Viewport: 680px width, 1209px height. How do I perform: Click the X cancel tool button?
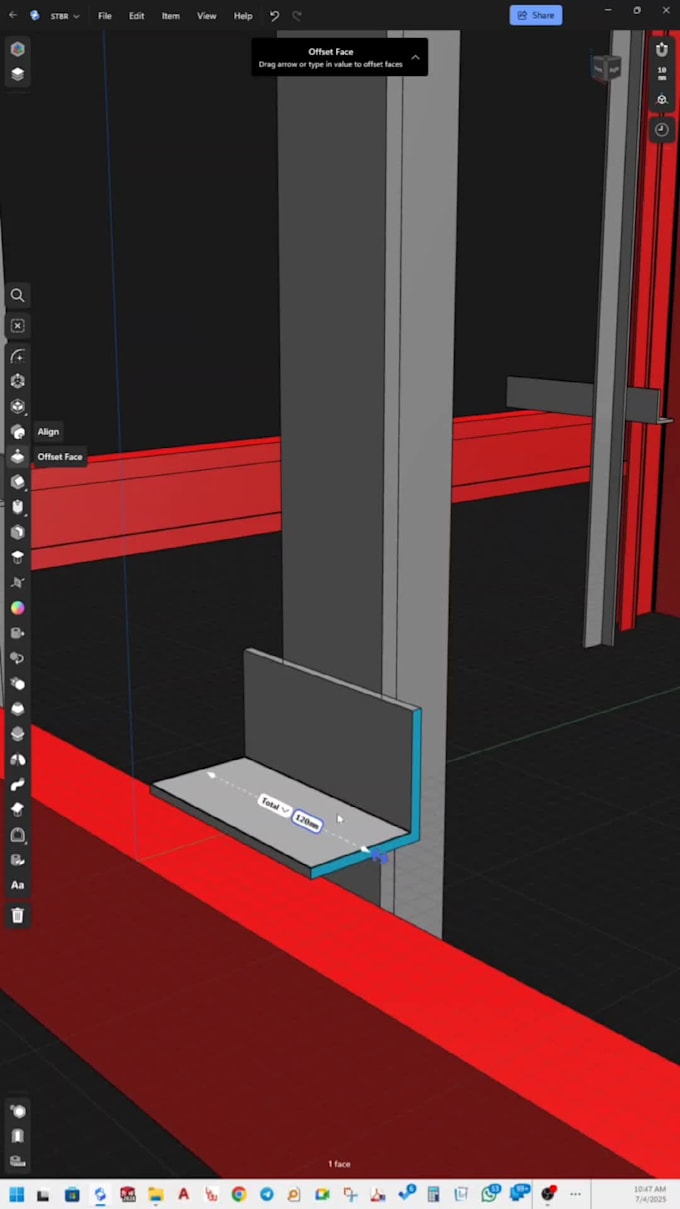tap(17, 326)
